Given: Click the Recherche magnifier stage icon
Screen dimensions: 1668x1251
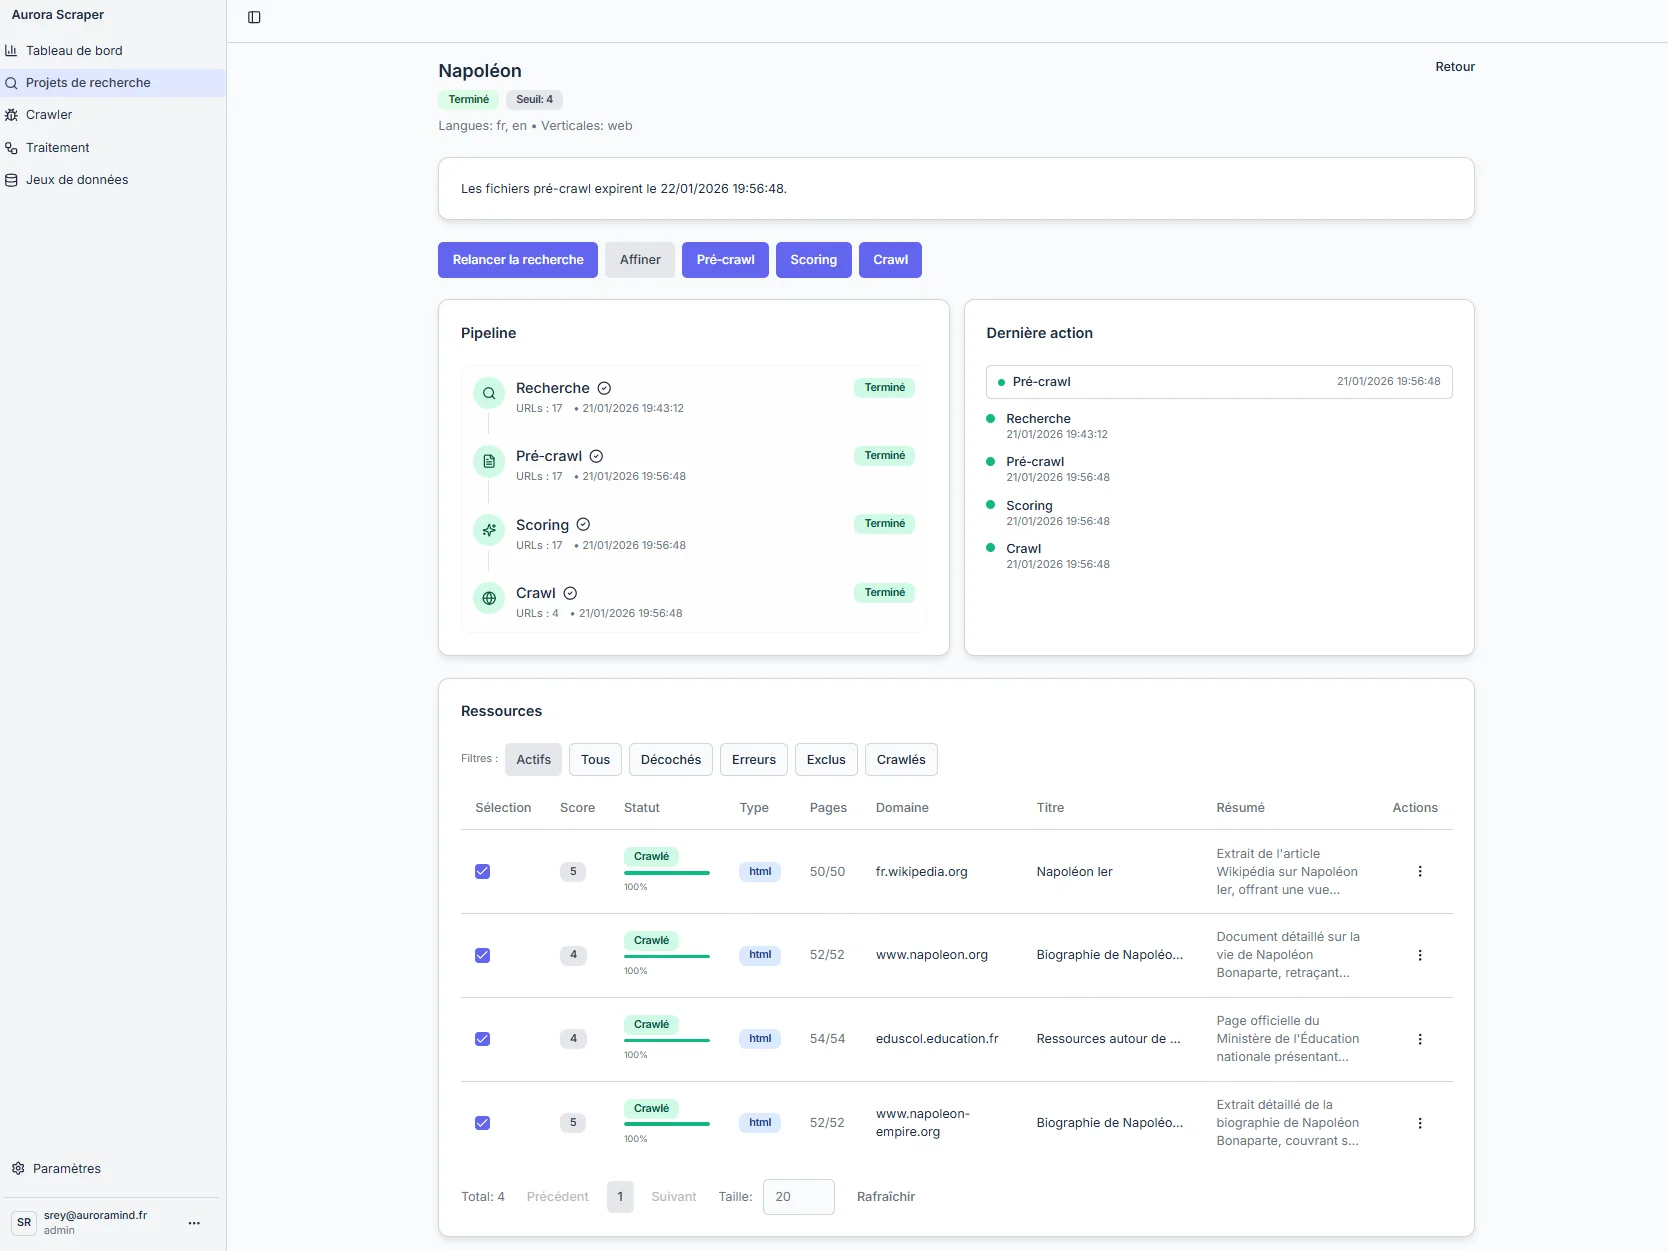Looking at the screenshot, I should (x=489, y=394).
